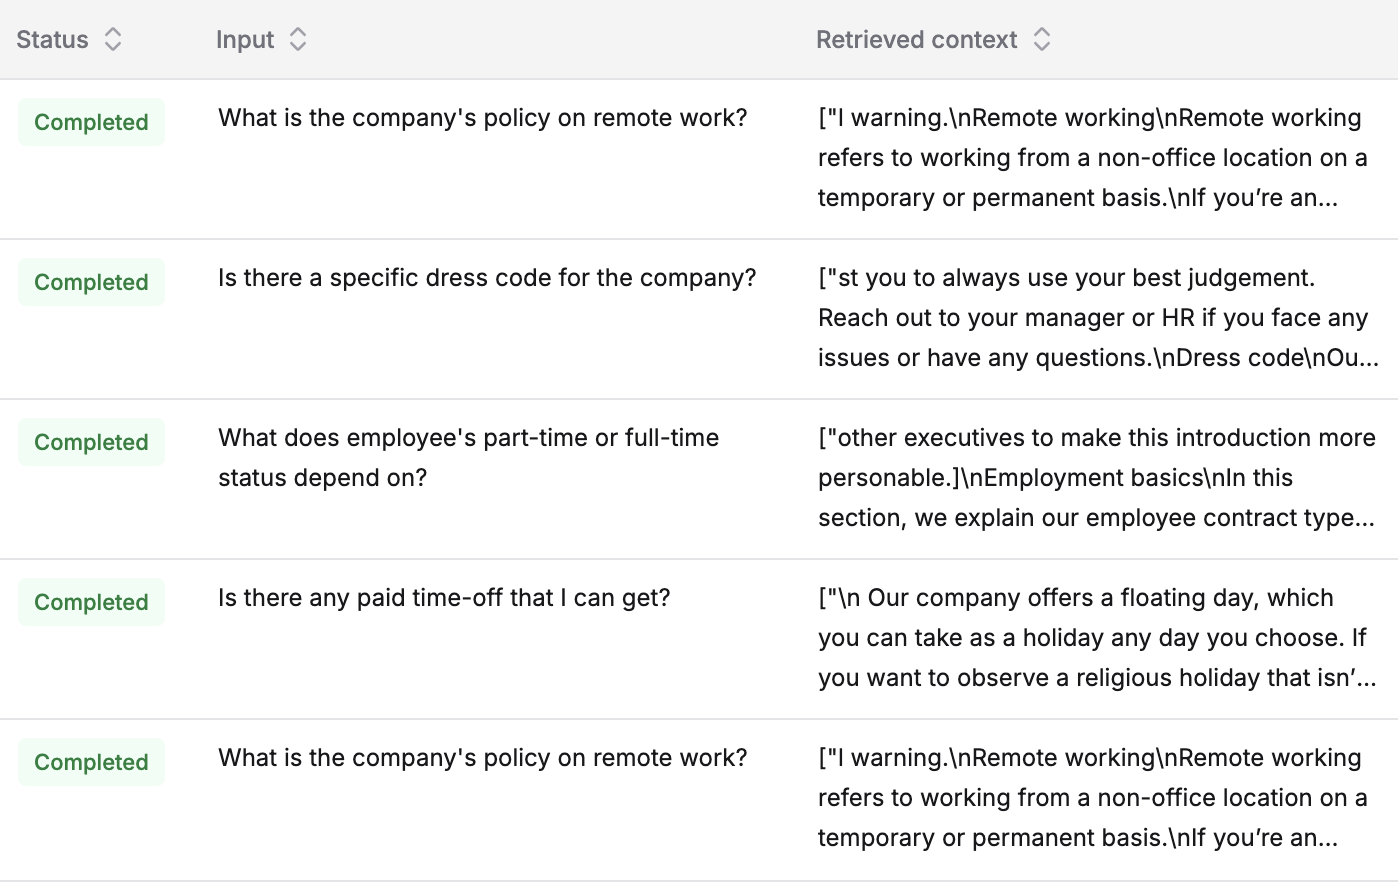The width and height of the screenshot is (1398, 882).
Task: Click Completed badge for paid time-off row
Action: (x=91, y=602)
